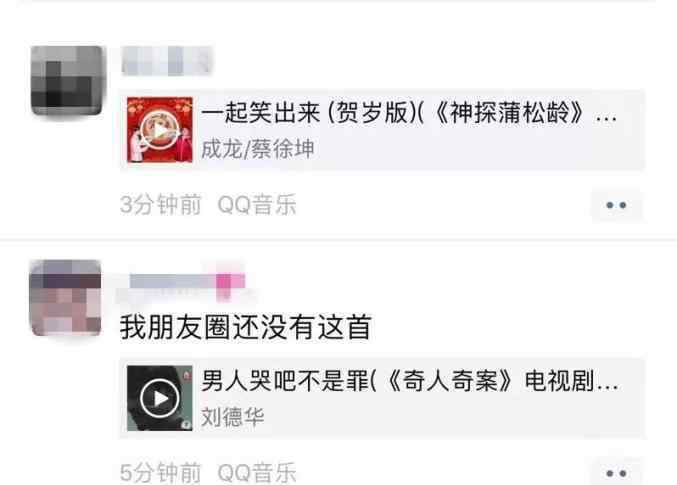
Task: Open the first music share card background
Action: click(x=382, y=130)
